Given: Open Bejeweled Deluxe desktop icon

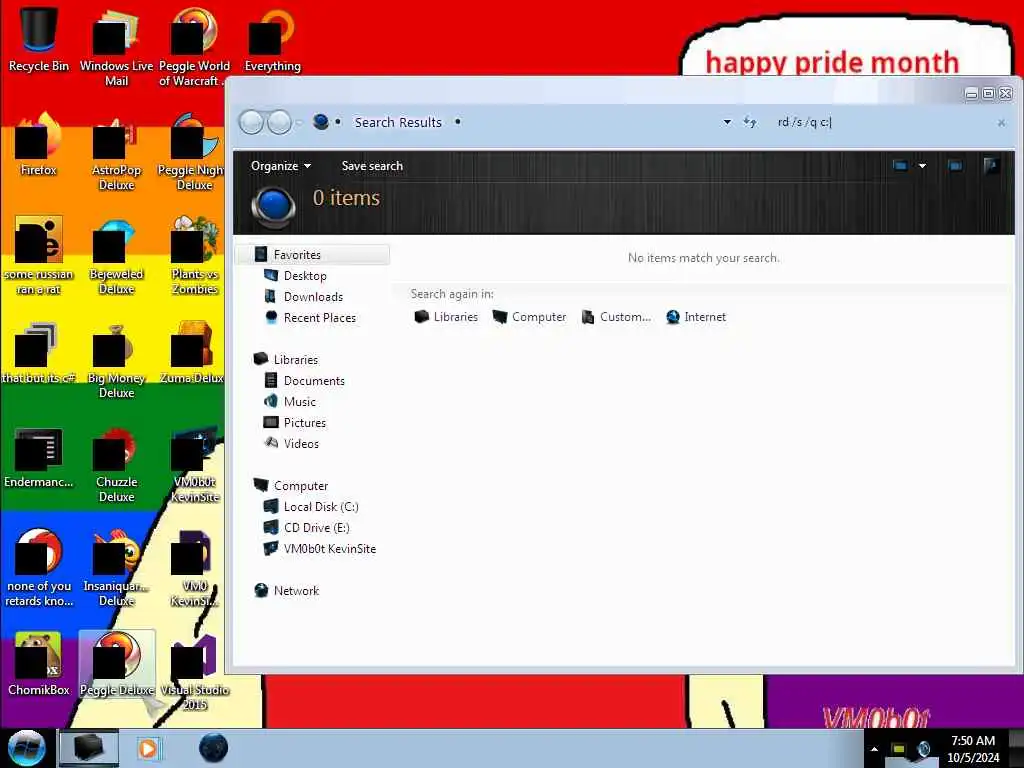Looking at the screenshot, I should (116, 256).
